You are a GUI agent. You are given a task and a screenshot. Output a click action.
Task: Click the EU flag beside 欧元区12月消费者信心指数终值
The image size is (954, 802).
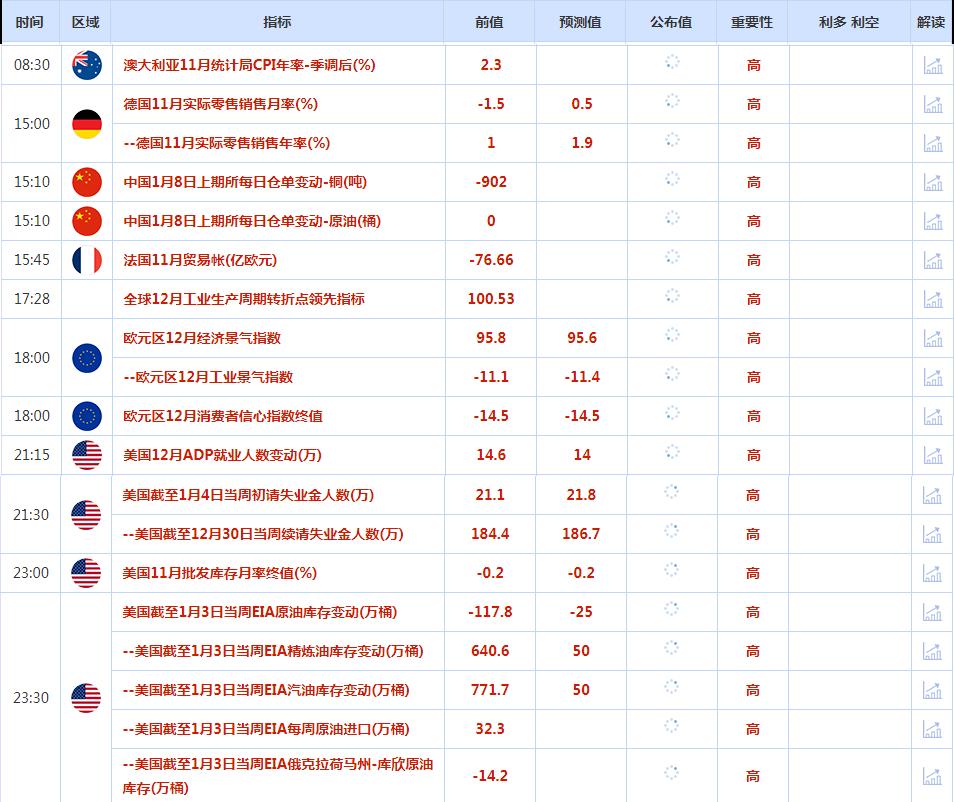pos(87,416)
